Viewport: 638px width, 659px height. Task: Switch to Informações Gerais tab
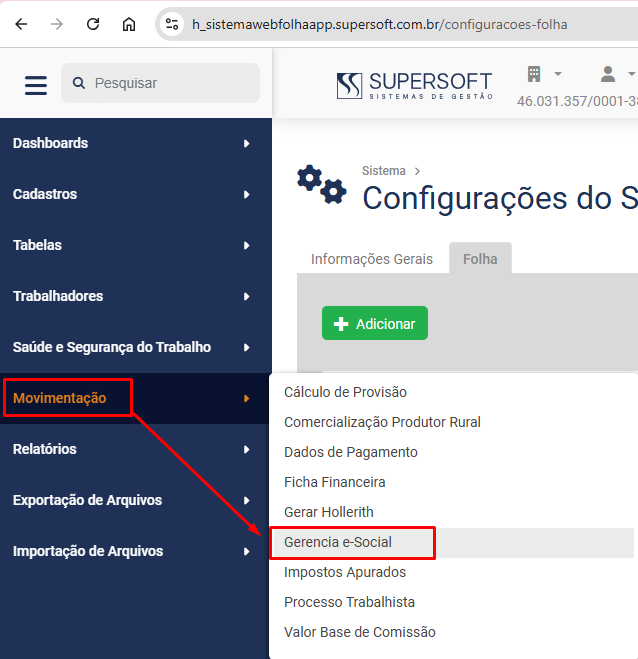click(x=372, y=259)
